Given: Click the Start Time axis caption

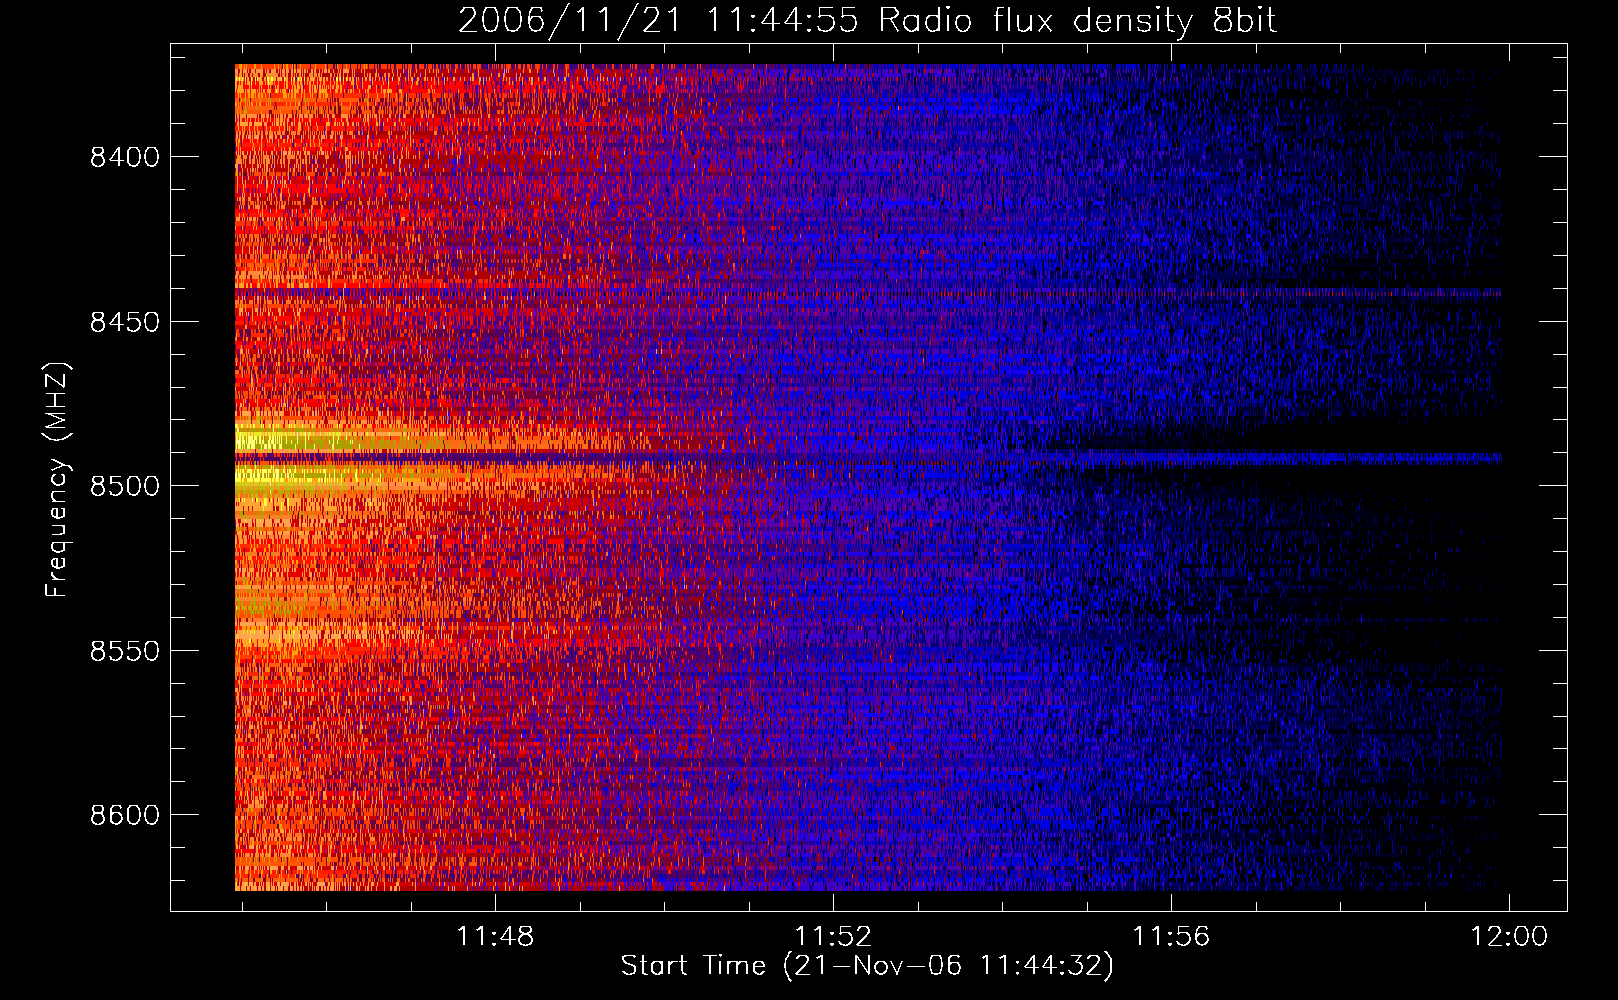Looking at the screenshot, I should (x=867, y=966).
